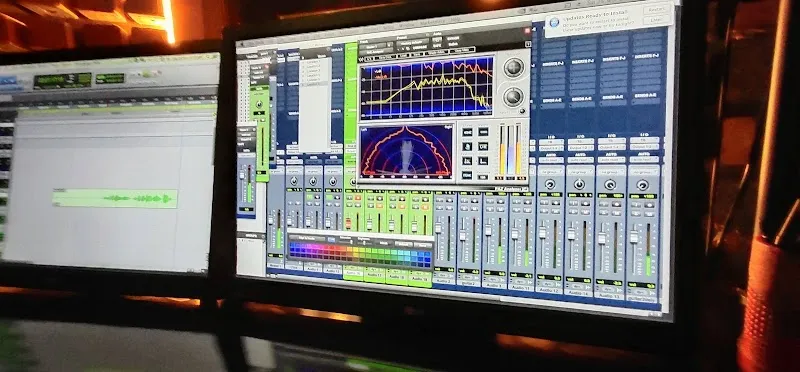Click the Audio 12 pan knob
The image size is (800, 372).
549,184
